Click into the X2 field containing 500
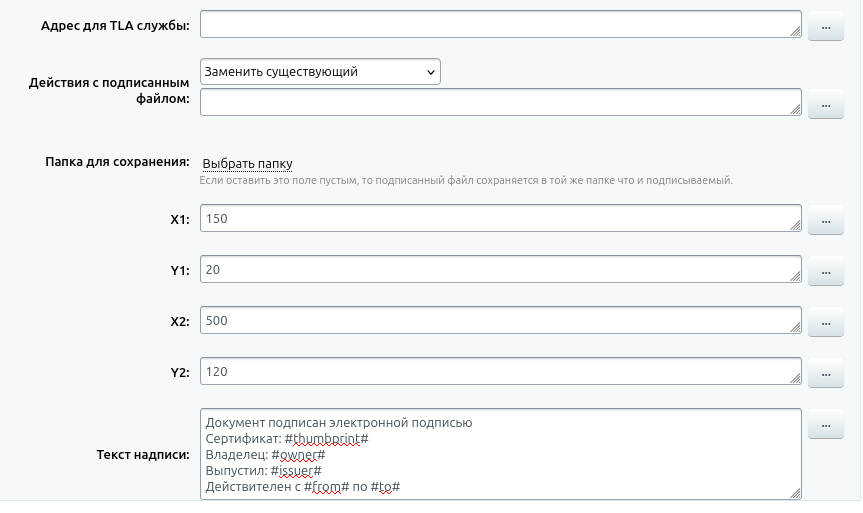This screenshot has height=513, width=863. click(500, 320)
